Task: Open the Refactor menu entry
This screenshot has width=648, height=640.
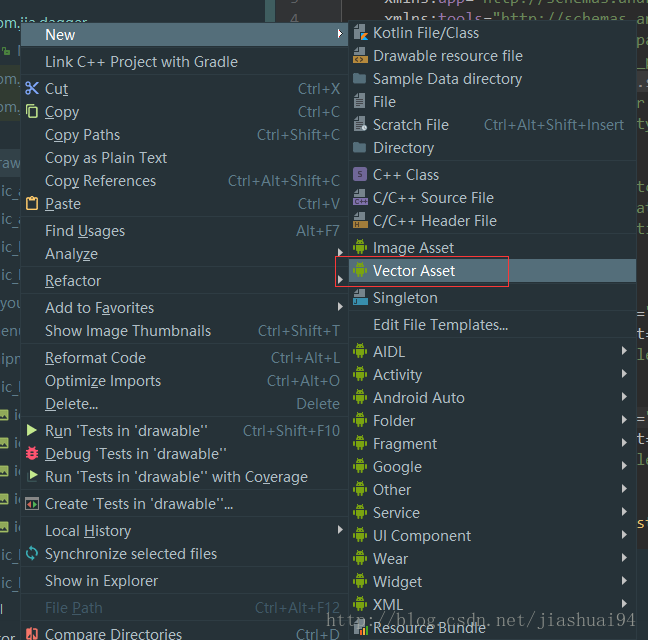Action: tap(184, 281)
